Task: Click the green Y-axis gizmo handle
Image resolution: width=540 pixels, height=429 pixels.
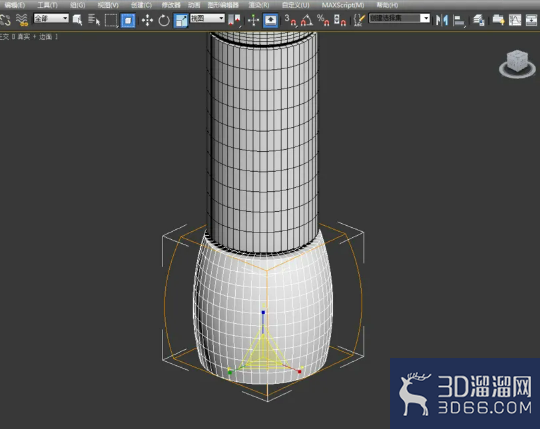Action: click(230, 373)
